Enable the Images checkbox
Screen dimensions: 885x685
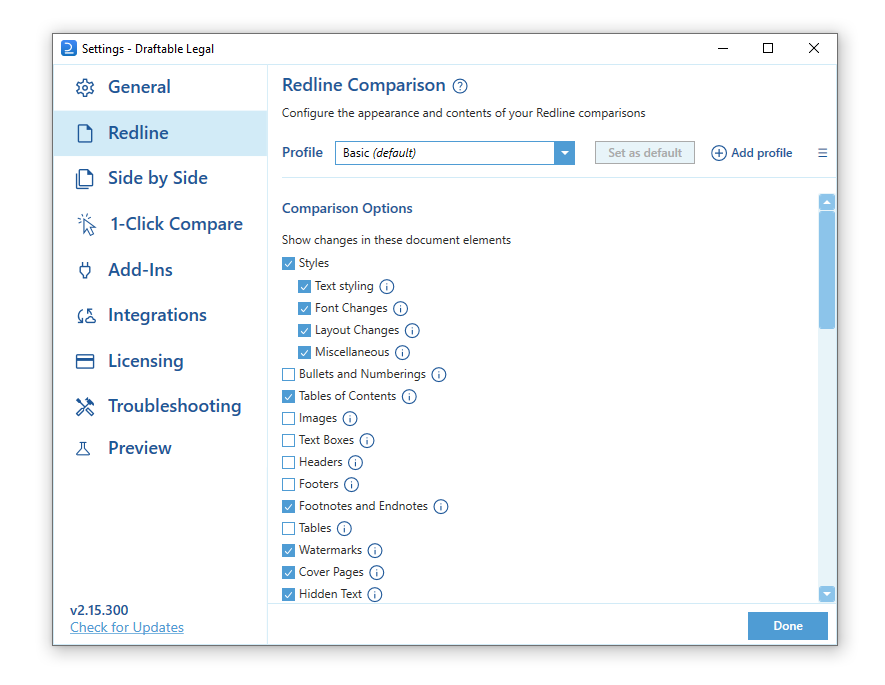pos(288,419)
